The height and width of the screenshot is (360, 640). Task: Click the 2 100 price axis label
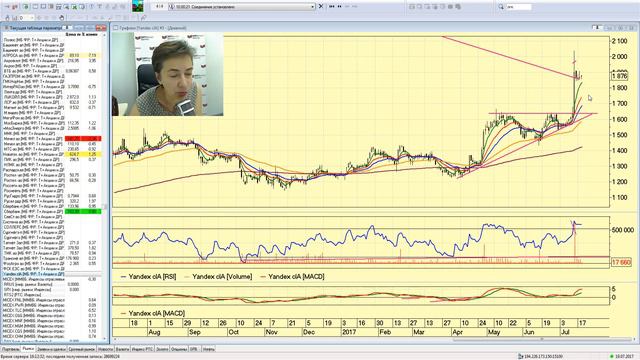click(x=620, y=41)
